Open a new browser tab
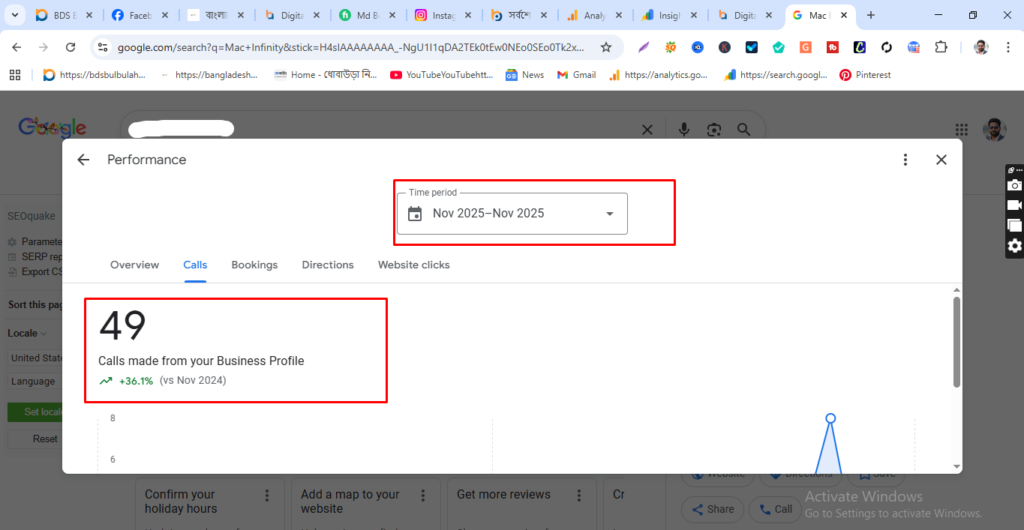The width and height of the screenshot is (1024, 530). tap(871, 15)
